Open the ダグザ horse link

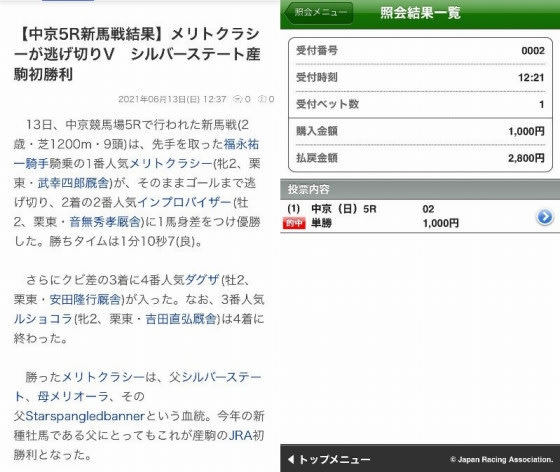pyautogui.click(x=202, y=280)
